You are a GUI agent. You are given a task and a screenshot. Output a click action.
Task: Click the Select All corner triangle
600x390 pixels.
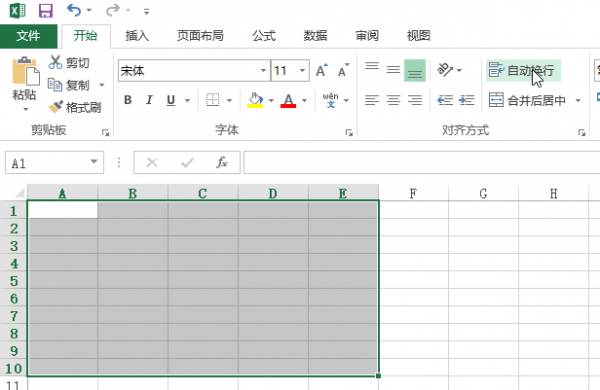(20, 193)
